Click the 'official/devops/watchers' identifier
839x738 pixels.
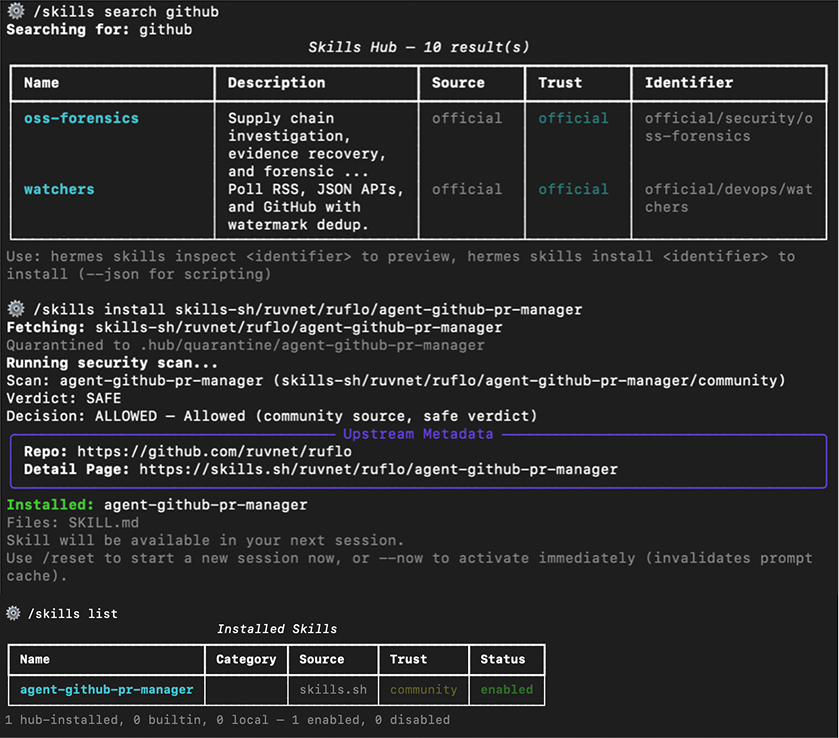(728, 198)
